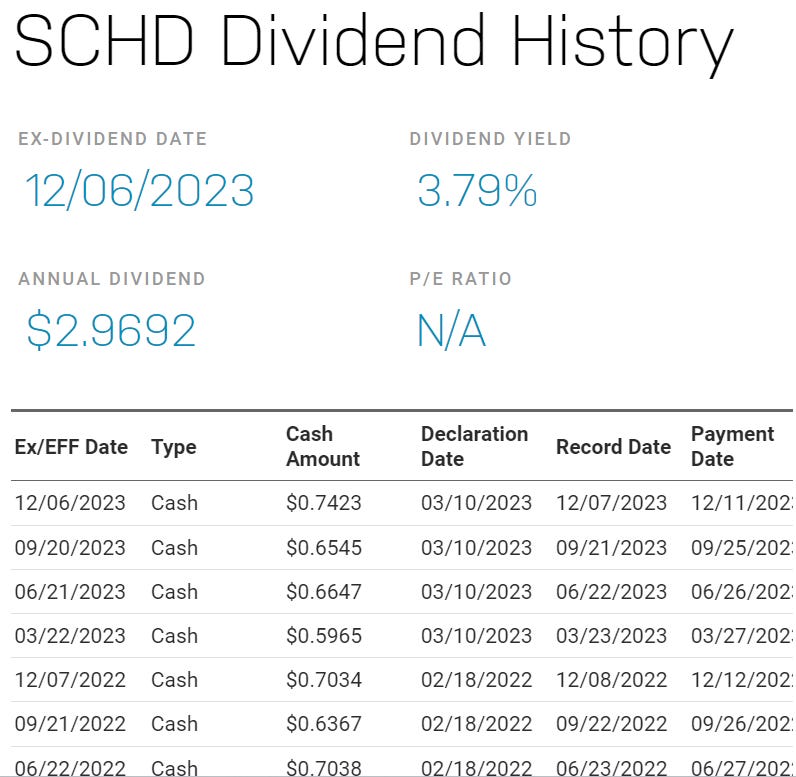Click ex date 09/21/2022
The height and width of the screenshot is (777, 796).
click(x=70, y=724)
